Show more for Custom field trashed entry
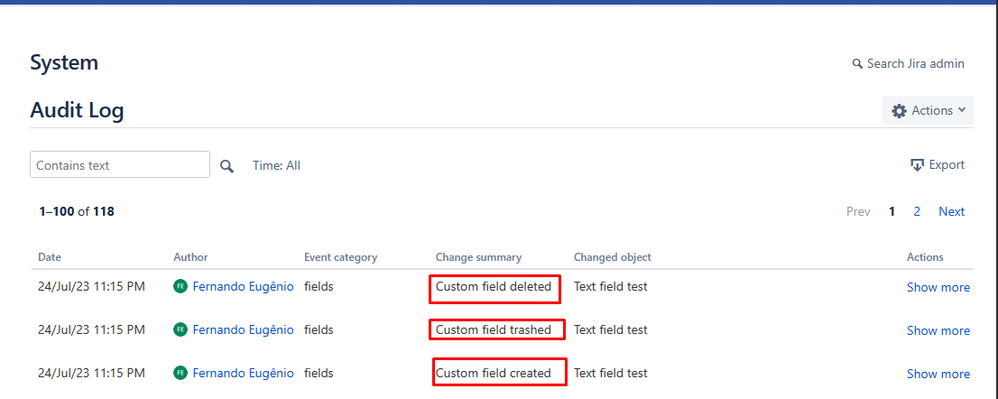998x399 pixels. 938,330
